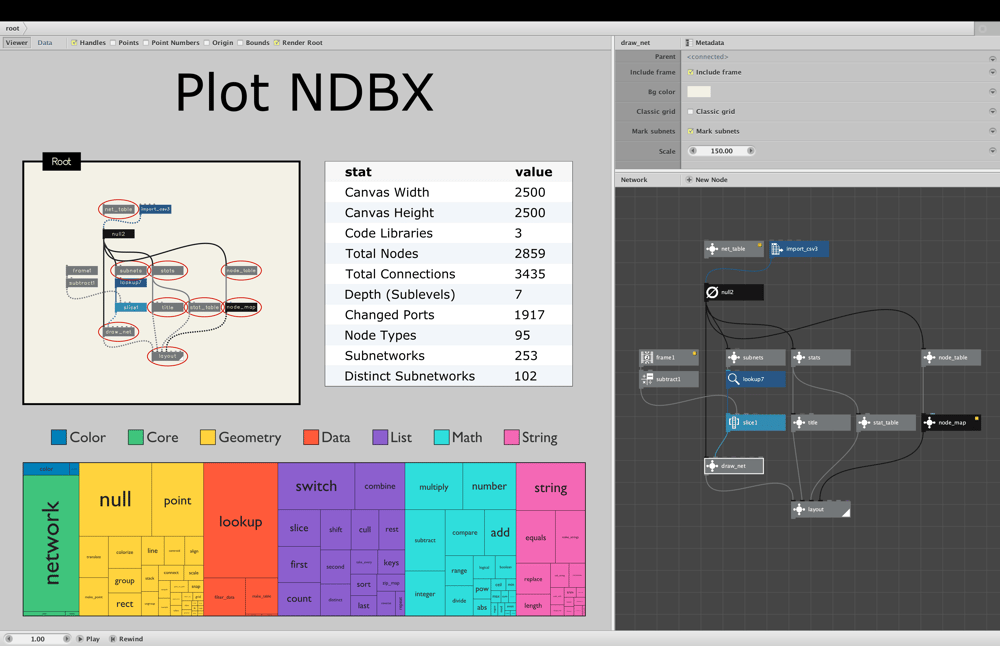Click the Total Nodes value 2859
The image size is (1000, 646).
530,254
